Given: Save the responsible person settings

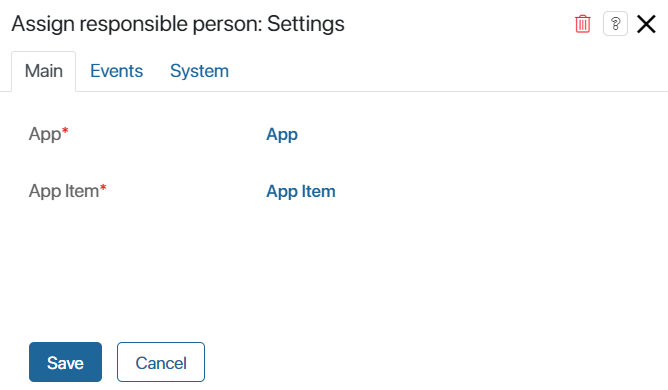Looking at the screenshot, I should 65,362.
